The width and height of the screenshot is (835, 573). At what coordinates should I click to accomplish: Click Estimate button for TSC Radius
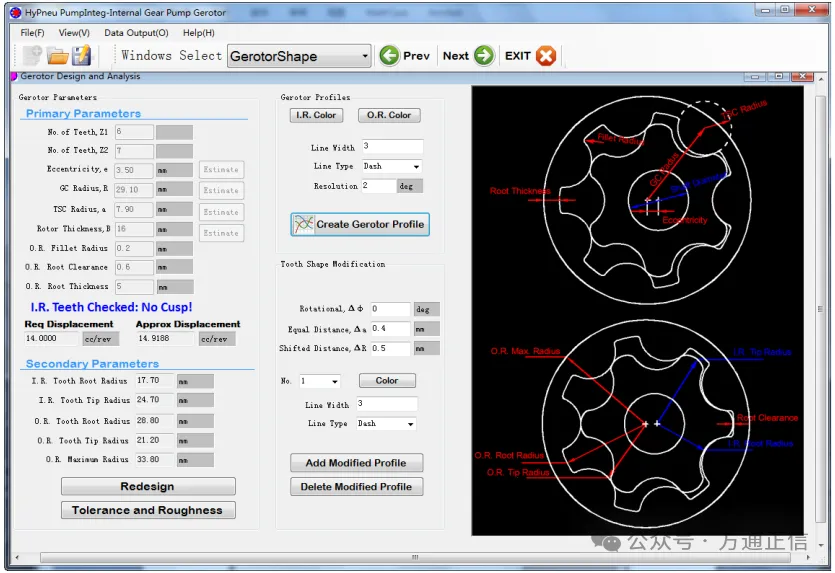[221, 212]
